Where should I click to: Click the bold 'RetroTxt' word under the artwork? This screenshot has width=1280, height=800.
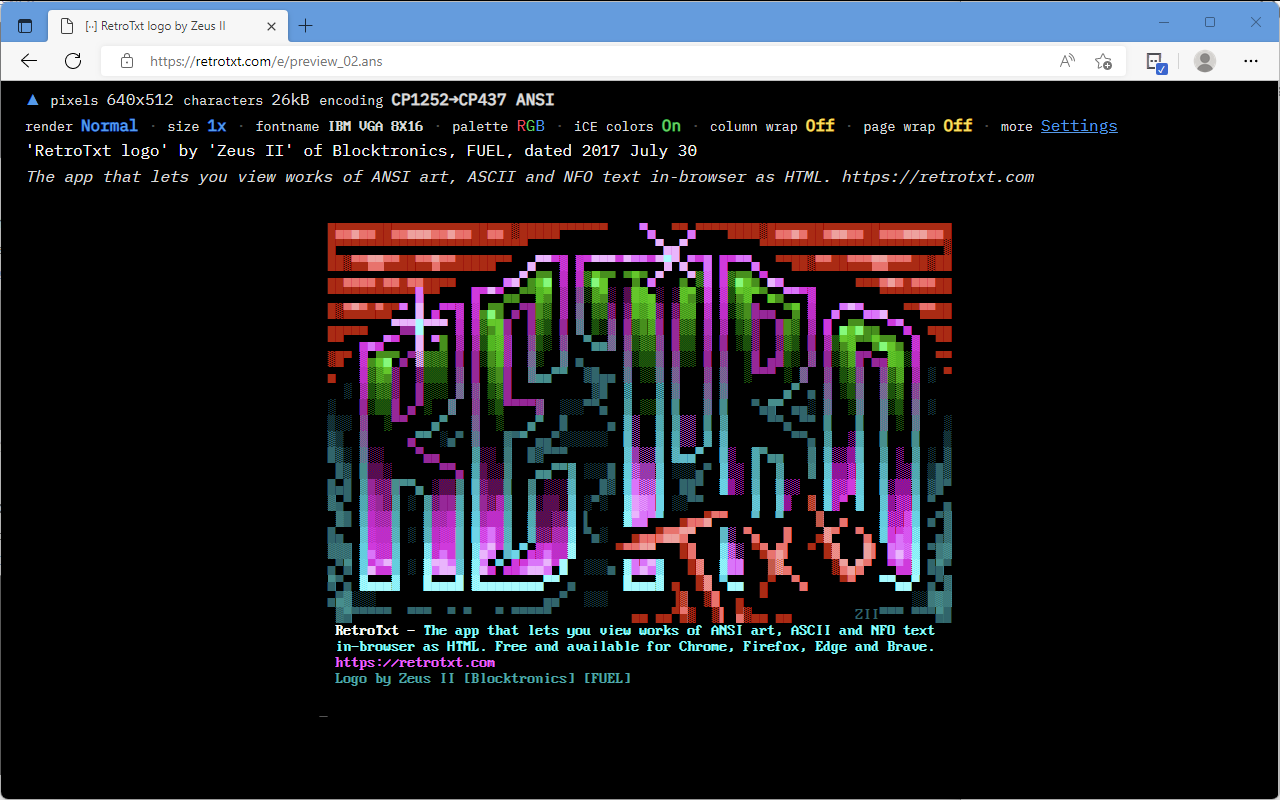[x=367, y=630]
